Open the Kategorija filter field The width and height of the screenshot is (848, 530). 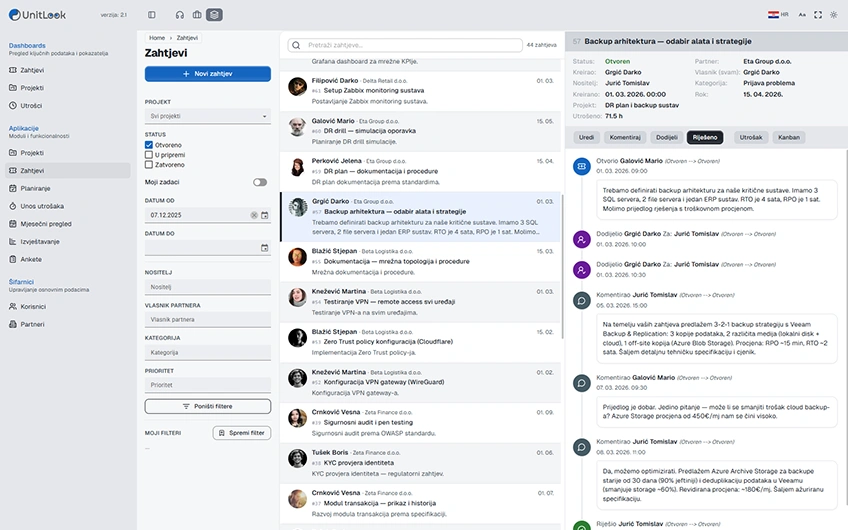point(208,352)
